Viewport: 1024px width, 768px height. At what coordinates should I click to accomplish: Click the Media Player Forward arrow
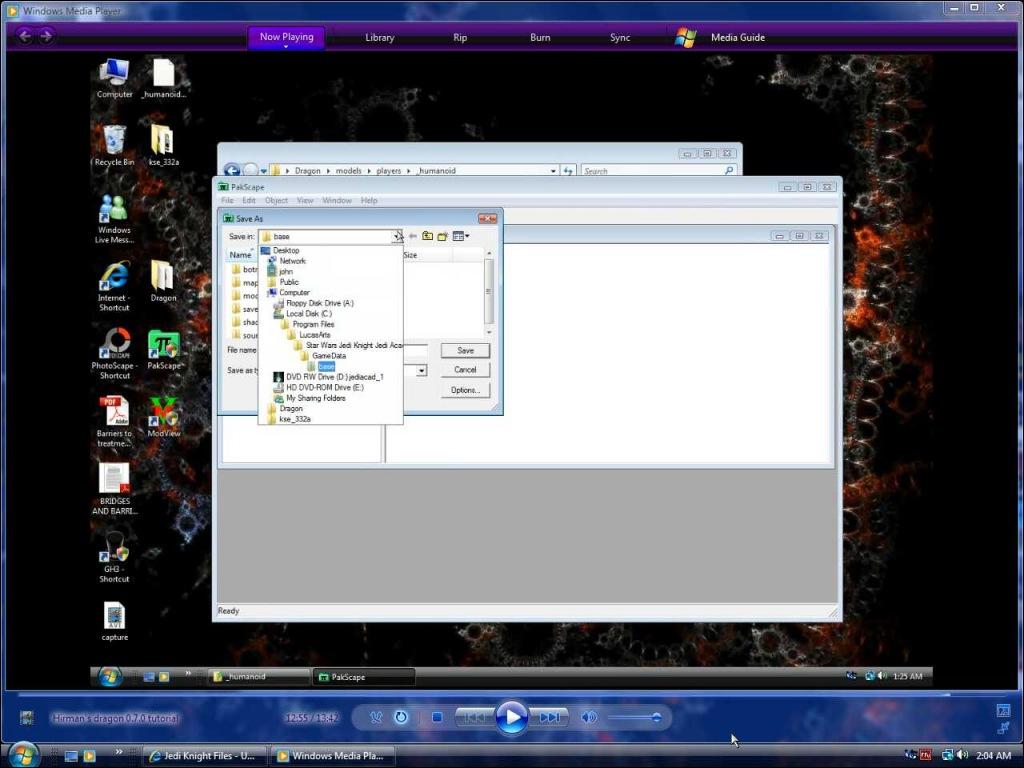pos(46,36)
